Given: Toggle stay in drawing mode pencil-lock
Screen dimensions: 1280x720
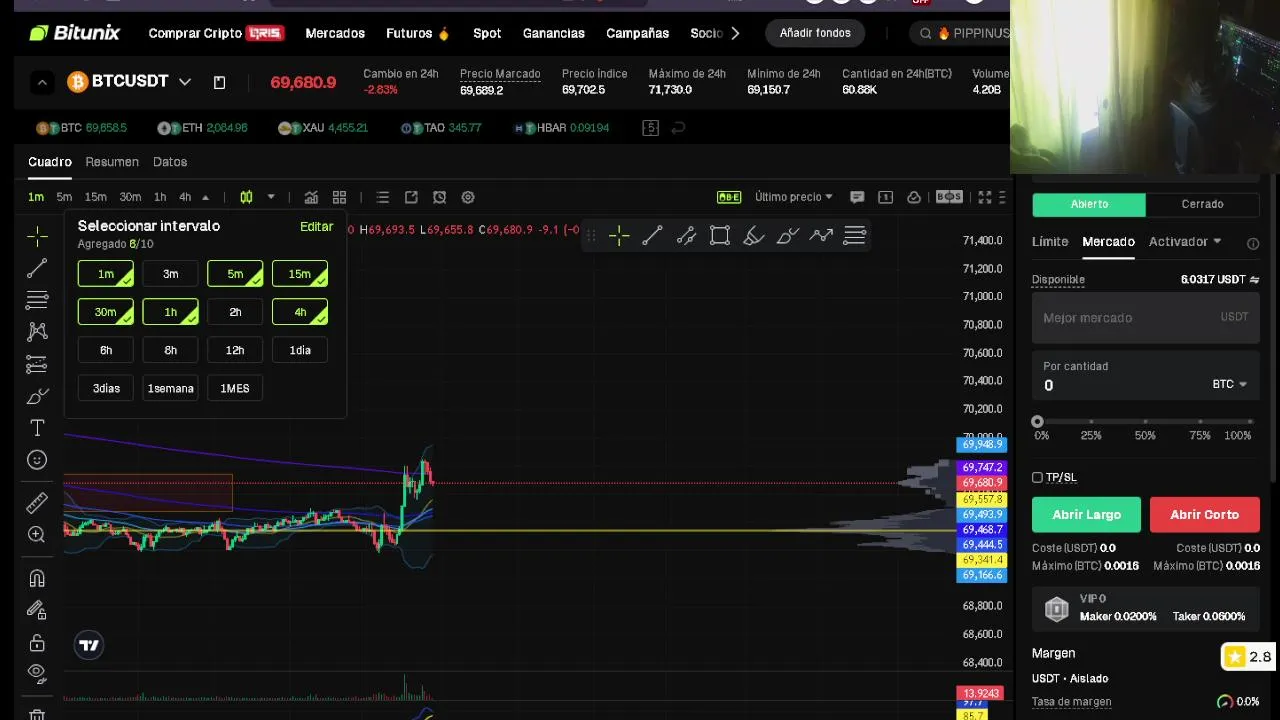Looking at the screenshot, I should point(37,610).
